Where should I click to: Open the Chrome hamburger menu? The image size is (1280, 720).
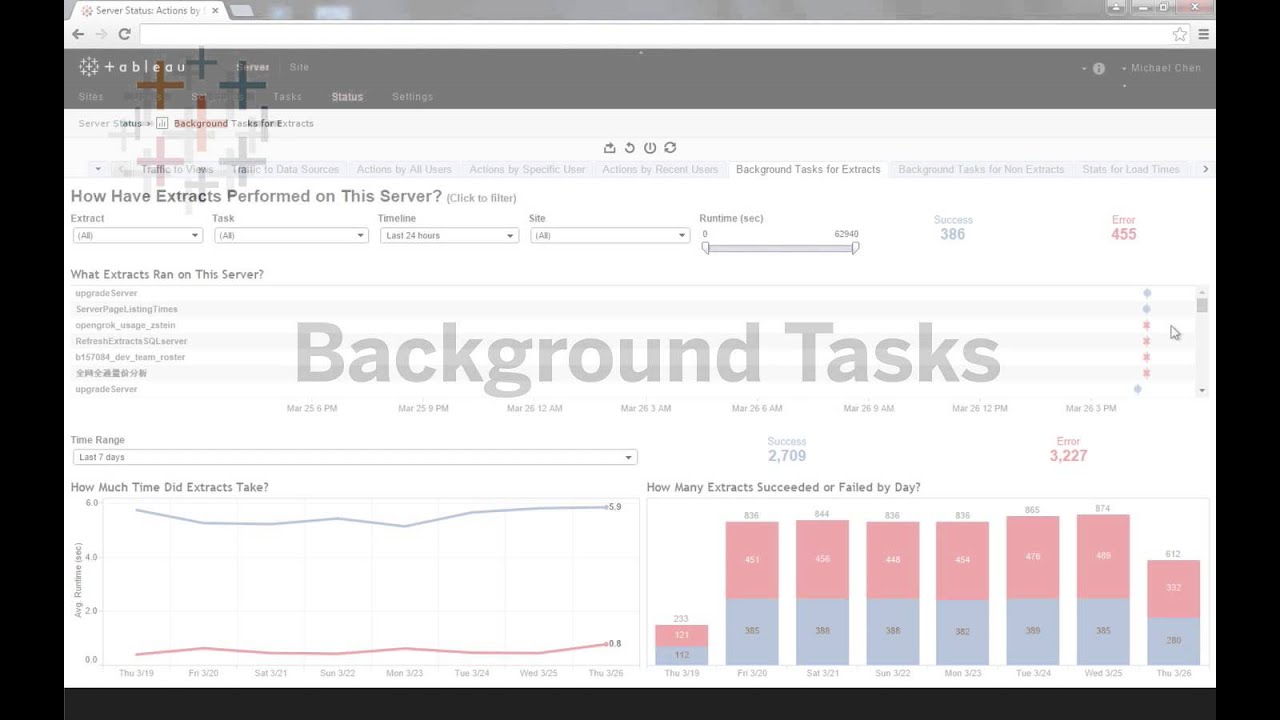click(1204, 34)
